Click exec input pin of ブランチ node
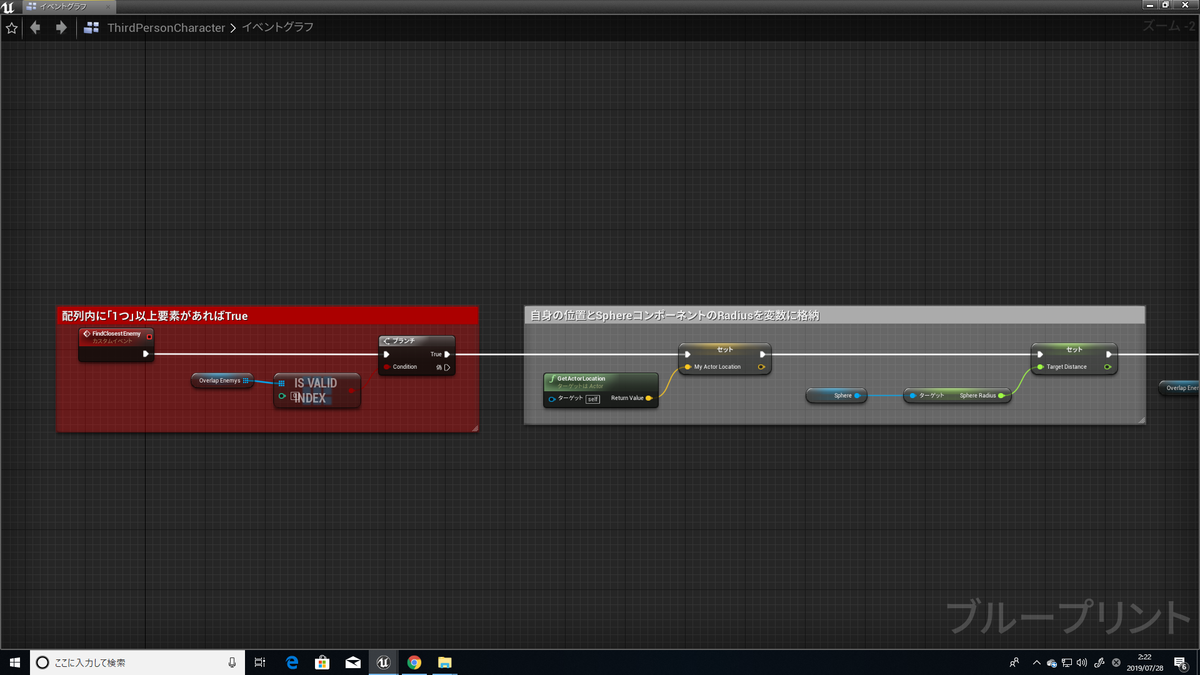This screenshot has height=675, width=1200. [x=387, y=354]
